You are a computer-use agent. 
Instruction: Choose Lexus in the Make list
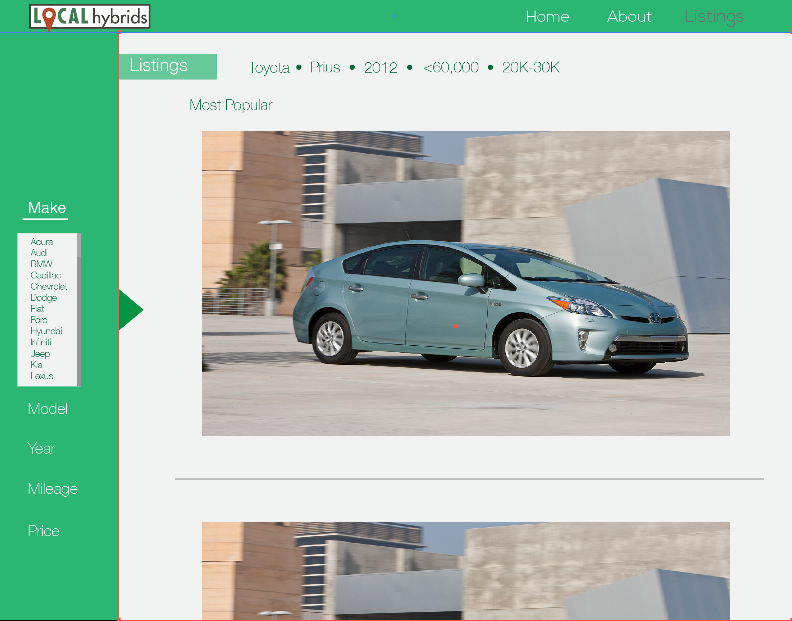click(41, 376)
